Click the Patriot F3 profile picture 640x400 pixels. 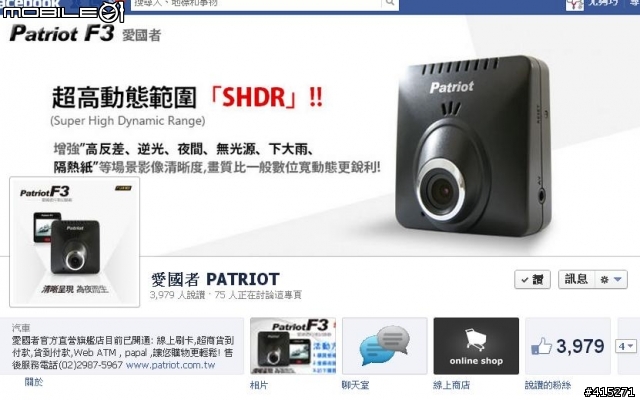tap(75, 242)
